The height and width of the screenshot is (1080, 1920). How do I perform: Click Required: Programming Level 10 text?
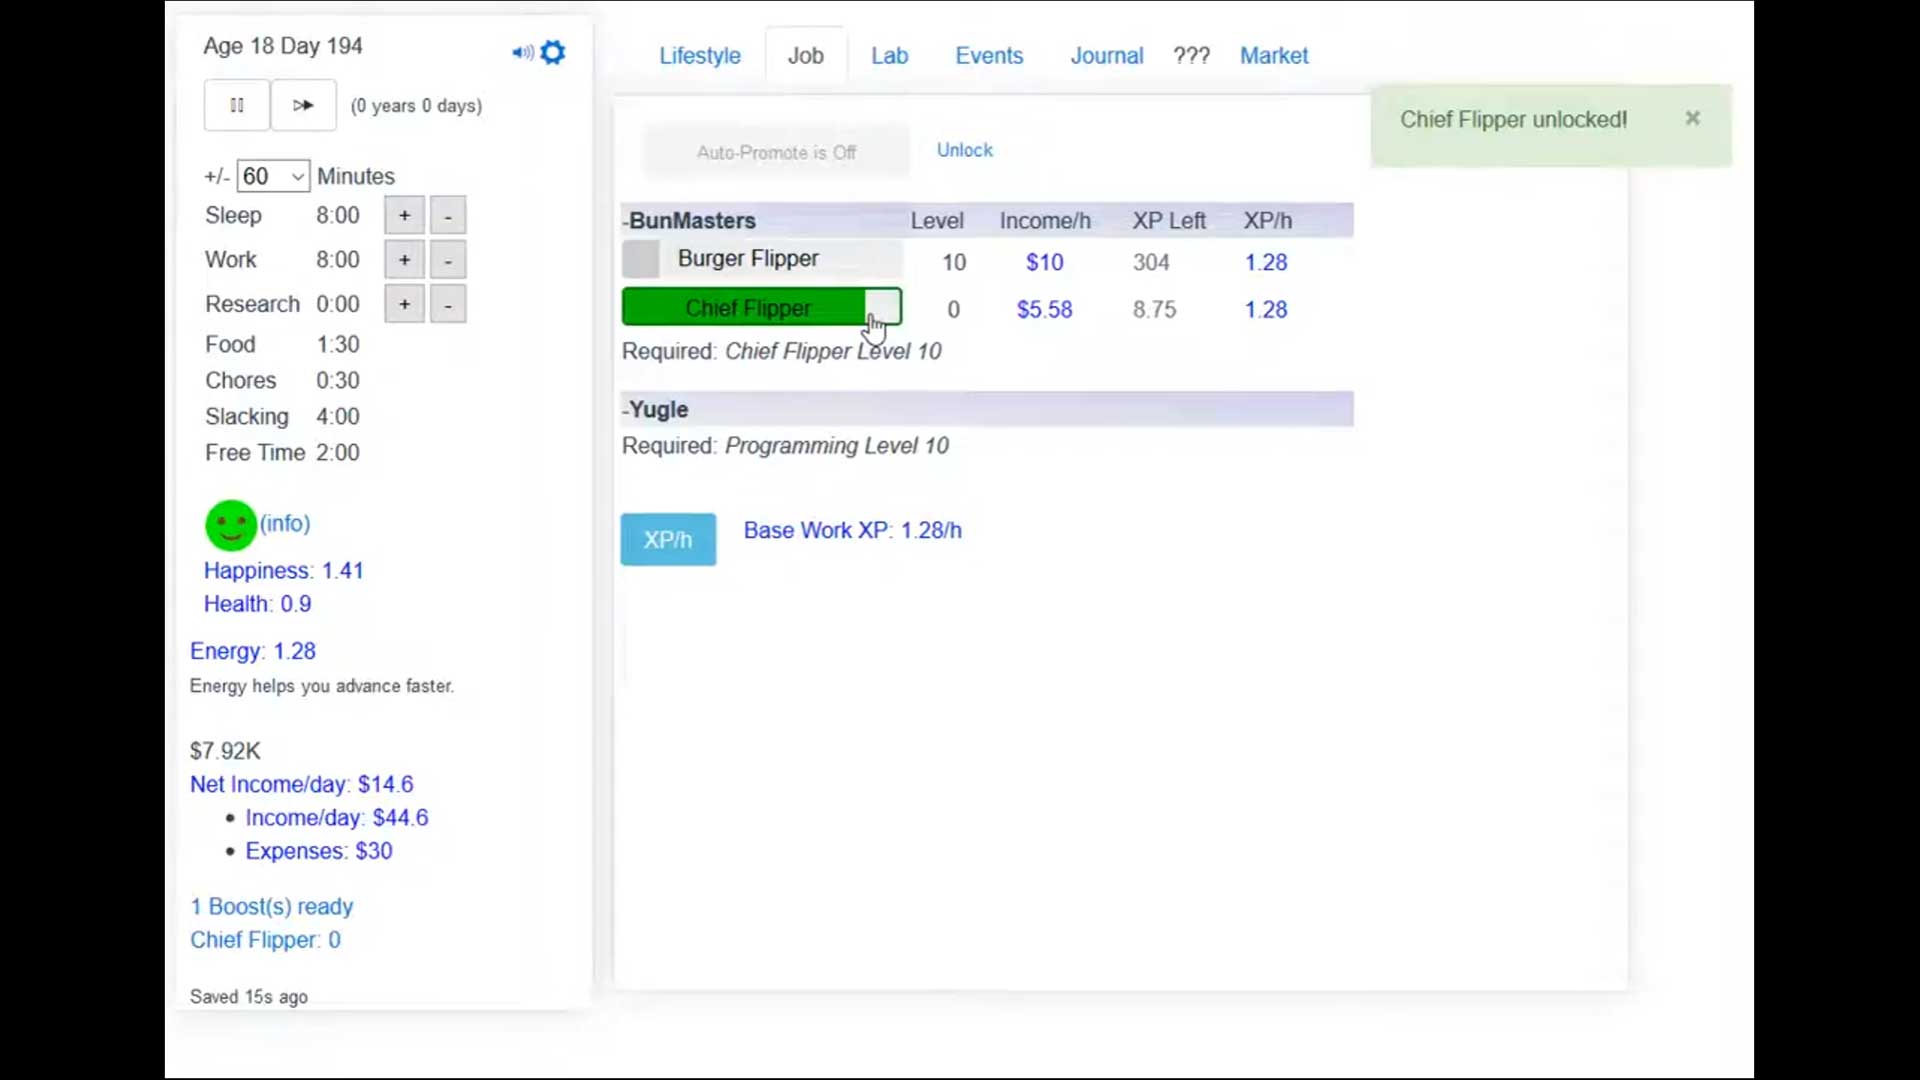click(x=785, y=446)
